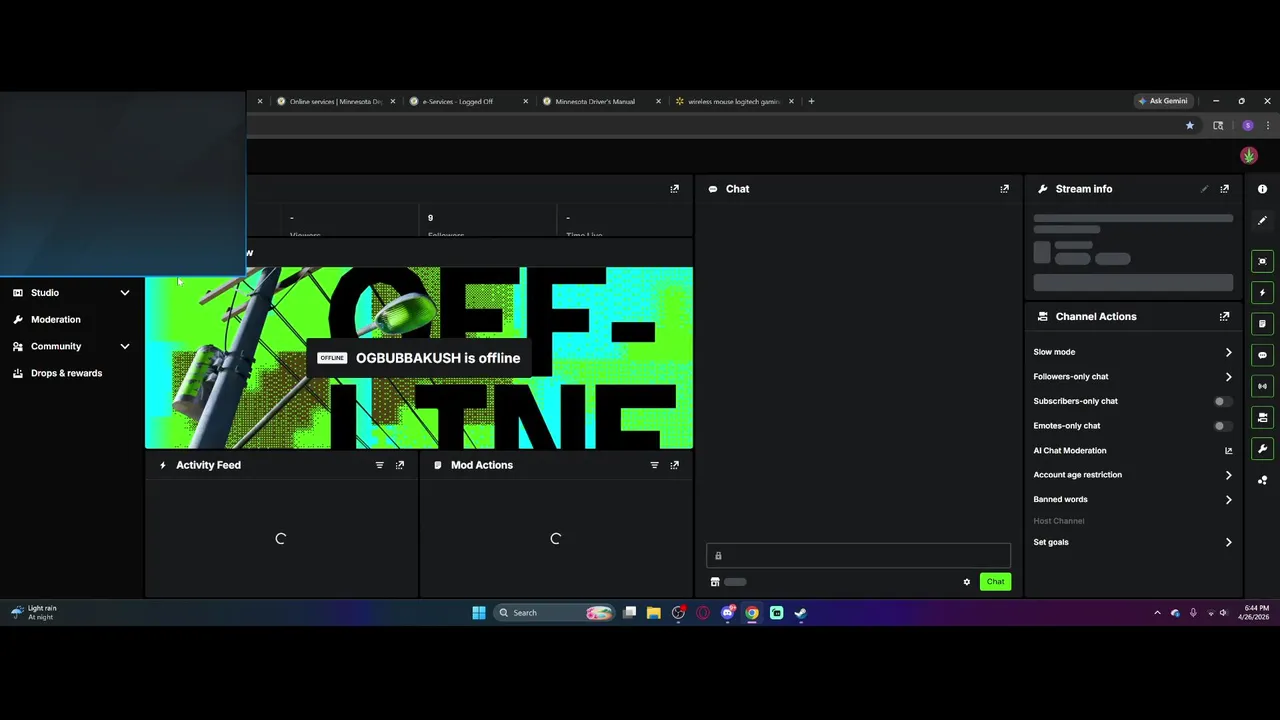Screen dimensions: 1280x720
Task: Click the offline stream preview image
Action: pos(419,358)
